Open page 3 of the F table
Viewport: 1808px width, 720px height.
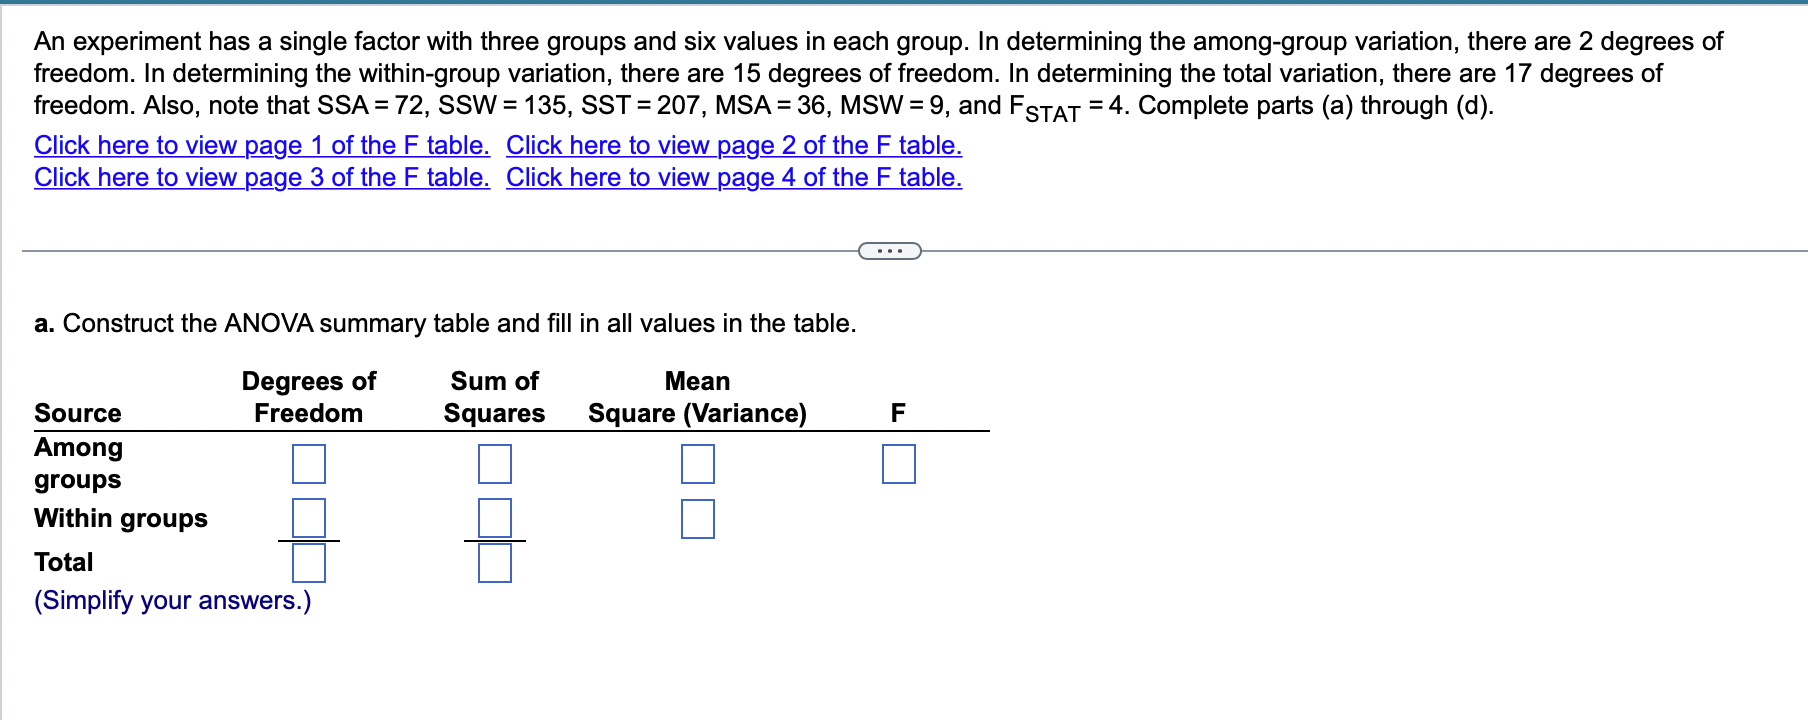(x=259, y=177)
